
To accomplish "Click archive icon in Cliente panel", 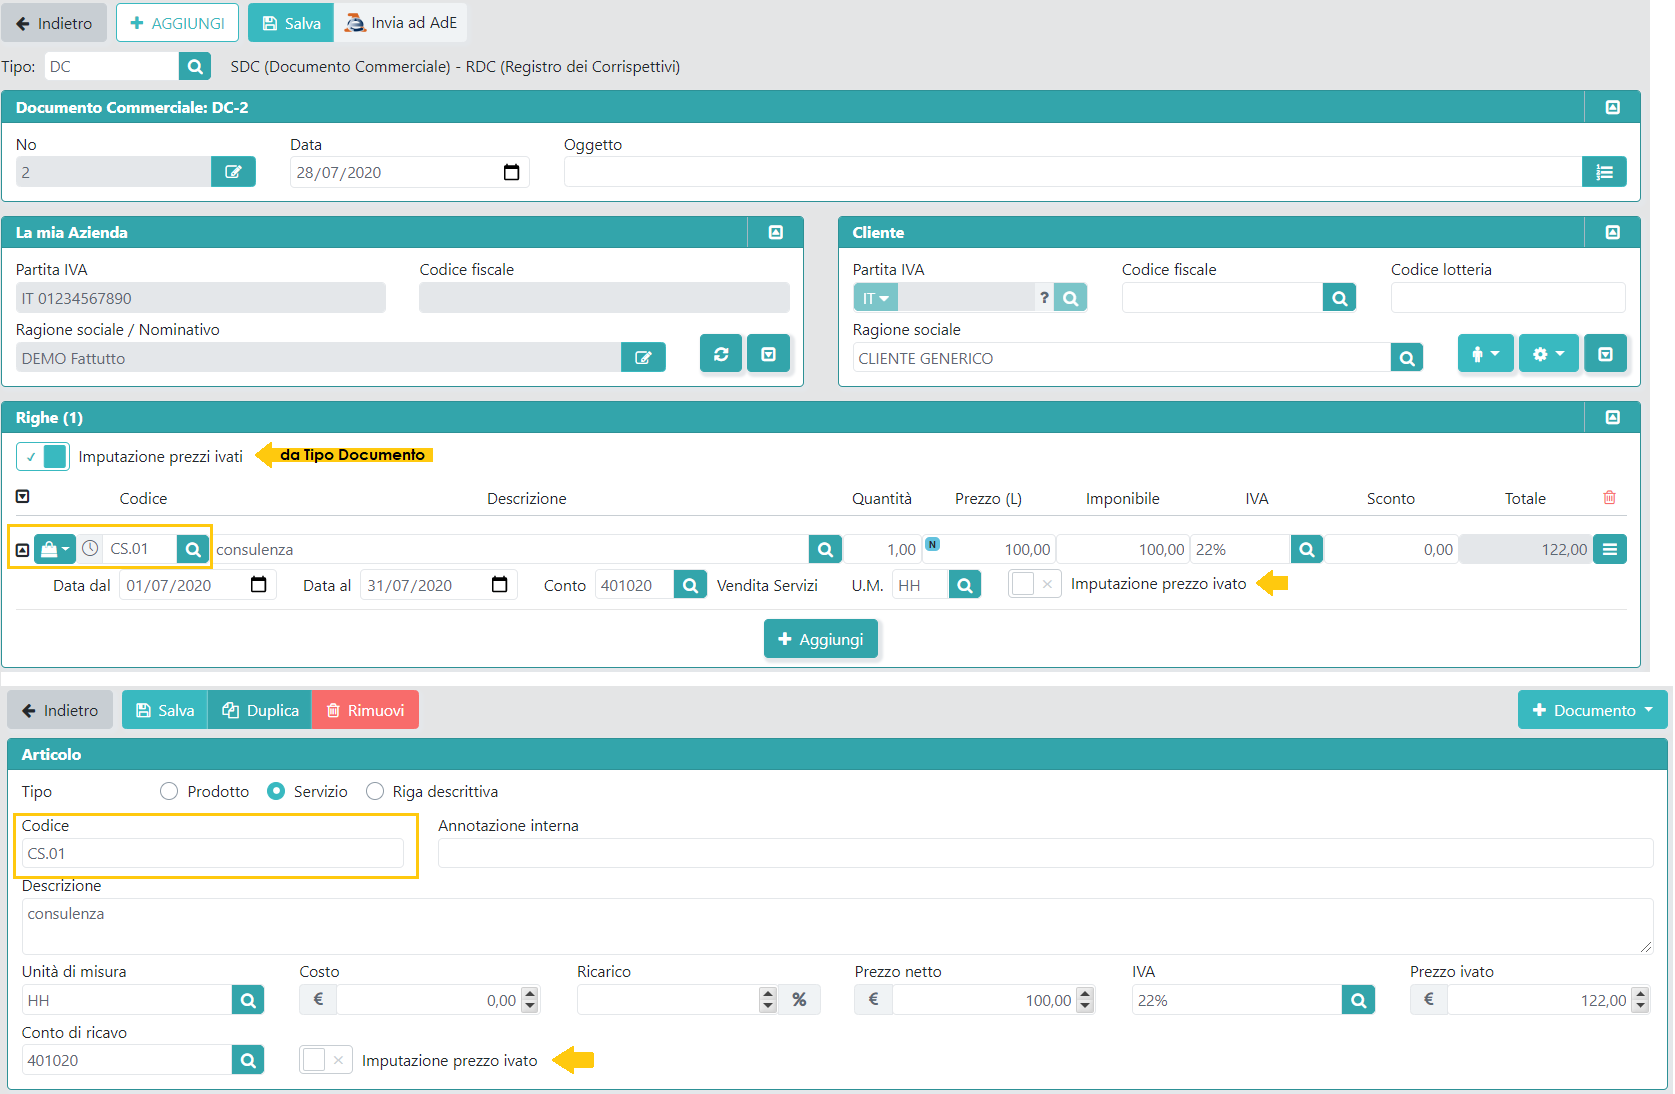I will (1605, 354).
